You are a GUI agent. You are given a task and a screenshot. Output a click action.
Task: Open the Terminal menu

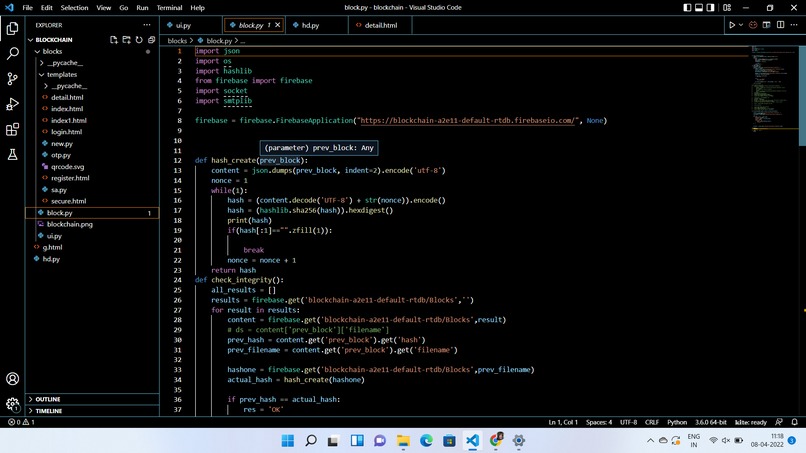pos(170,8)
